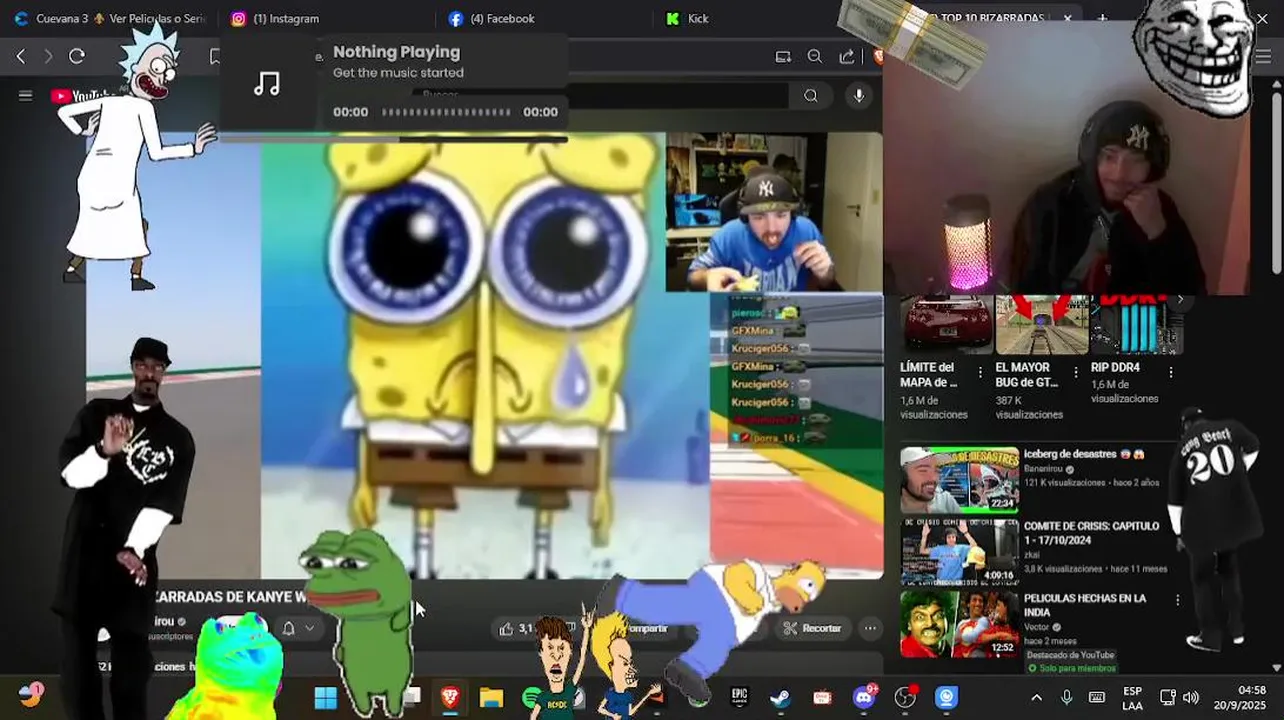Screen dimensions: 1284x720
Task: Open the YouTube hamburger guide menu
Action: click(x=26, y=96)
